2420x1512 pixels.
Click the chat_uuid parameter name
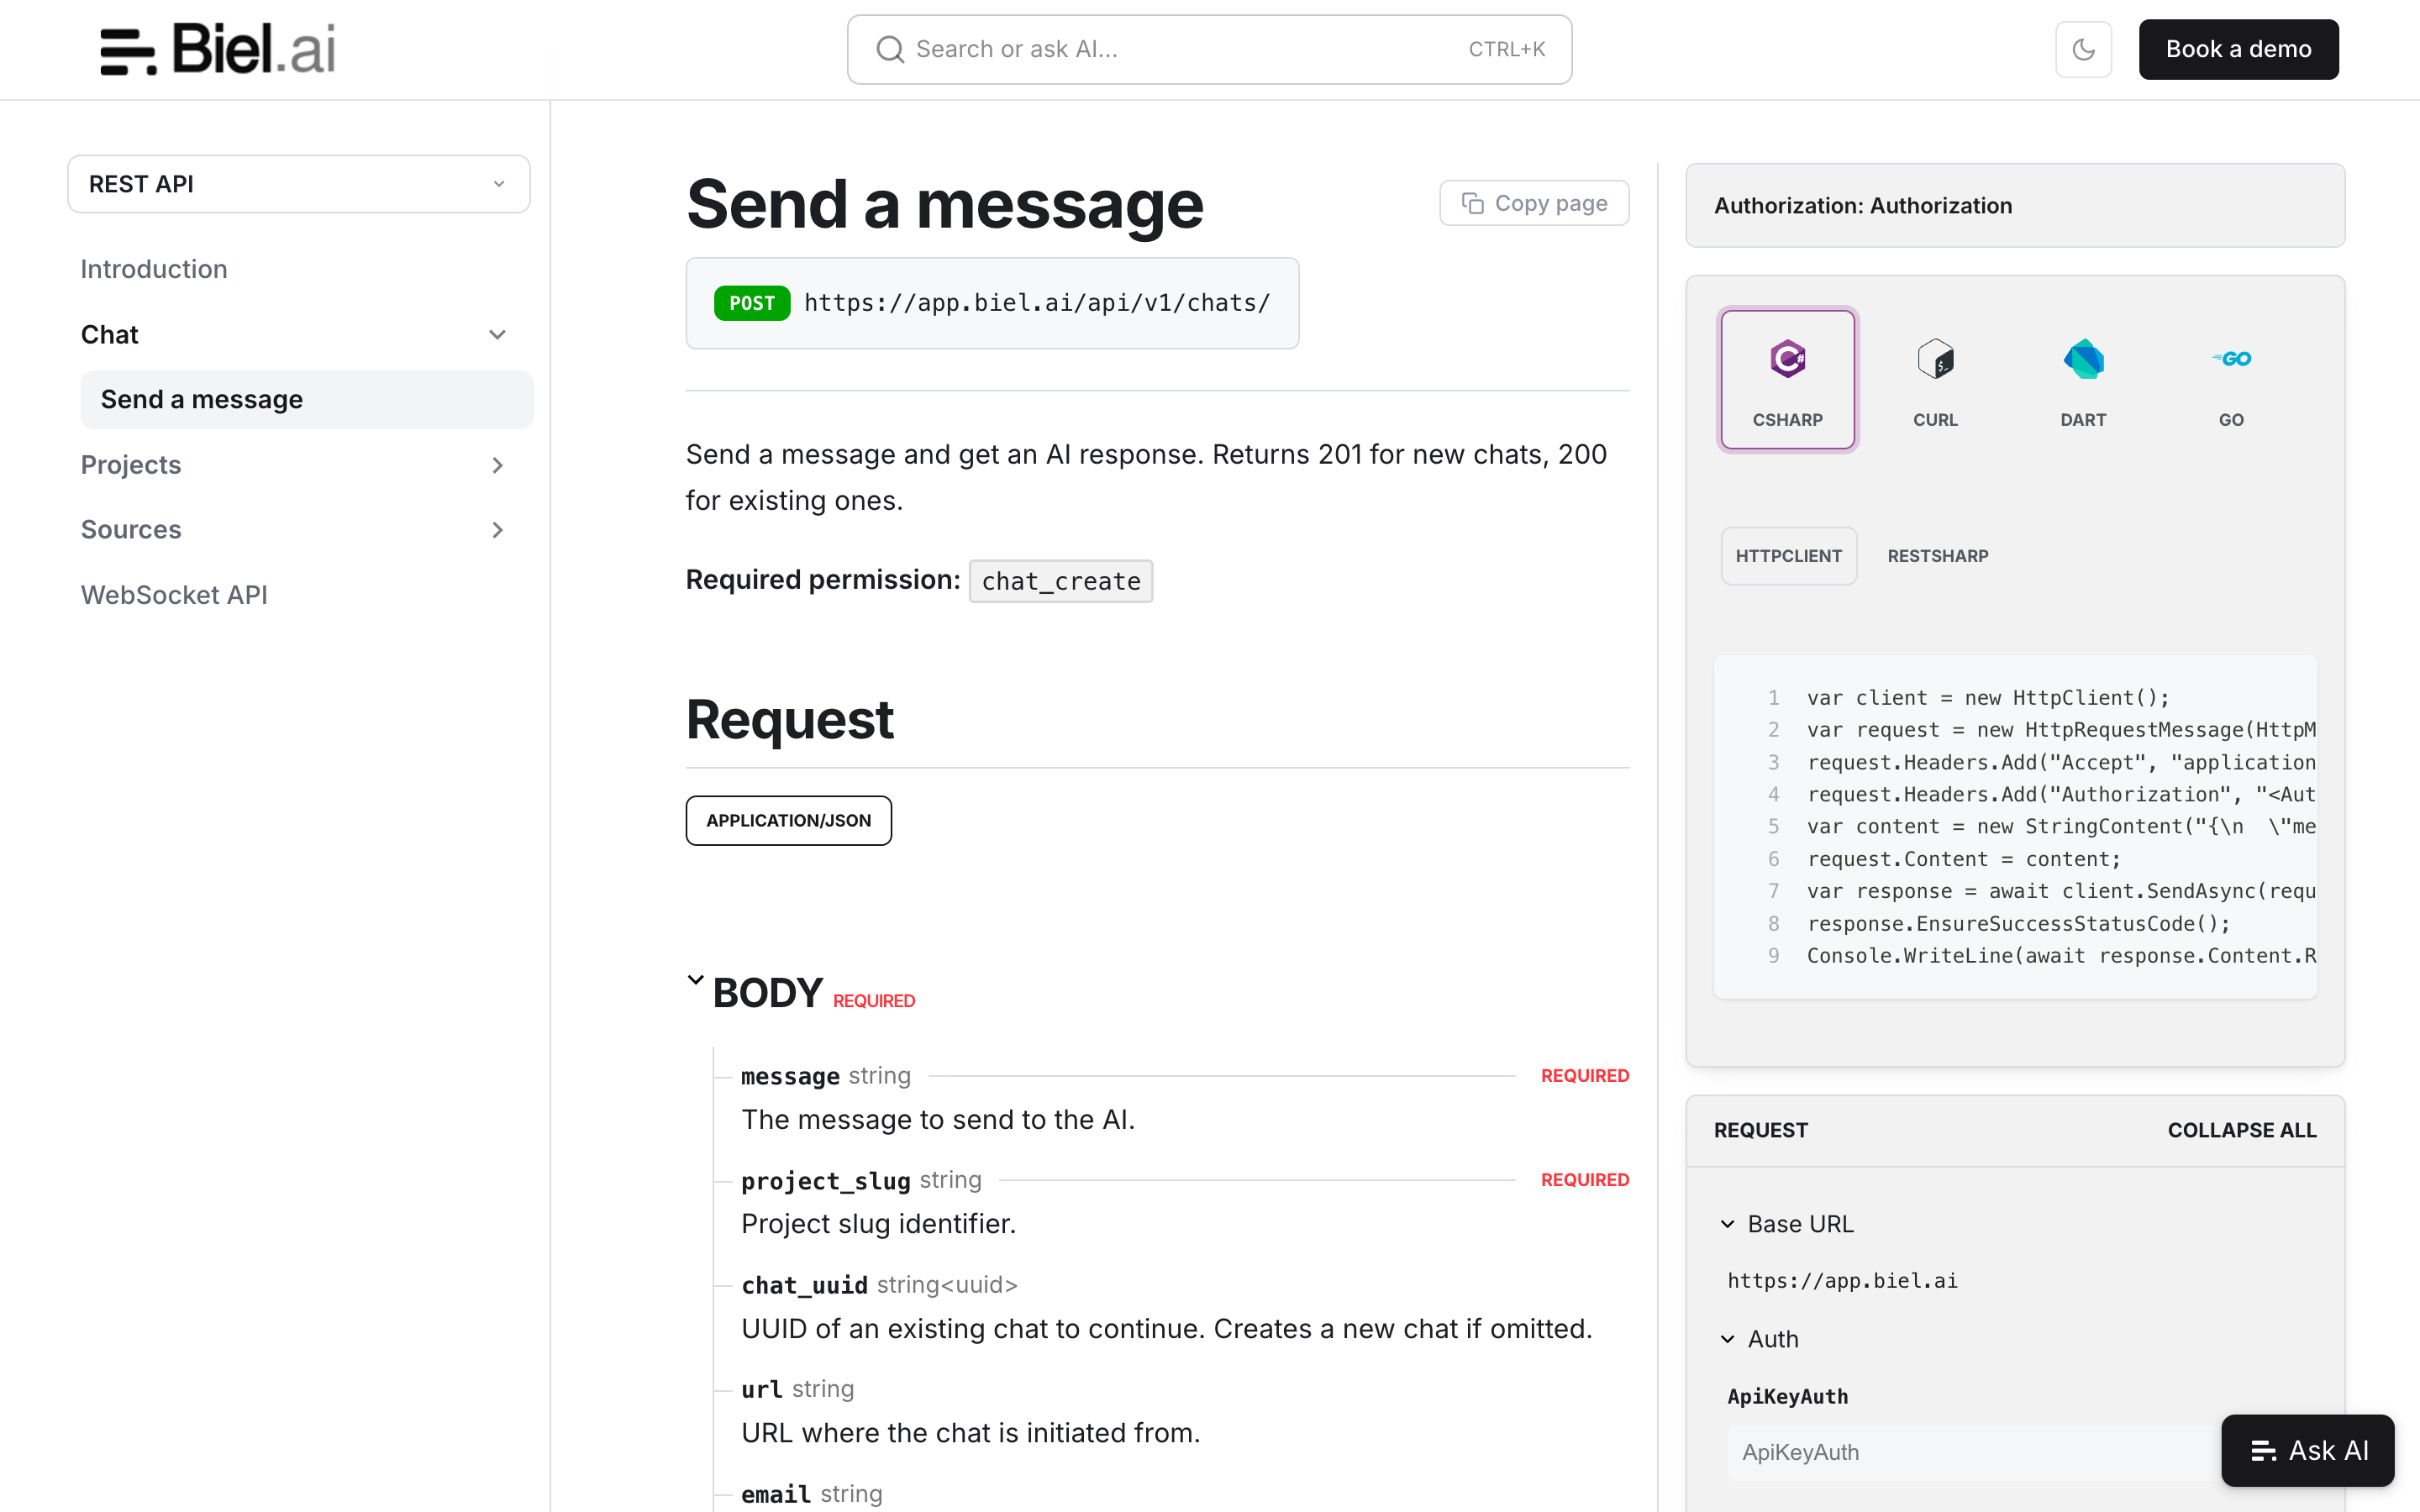click(x=804, y=1285)
